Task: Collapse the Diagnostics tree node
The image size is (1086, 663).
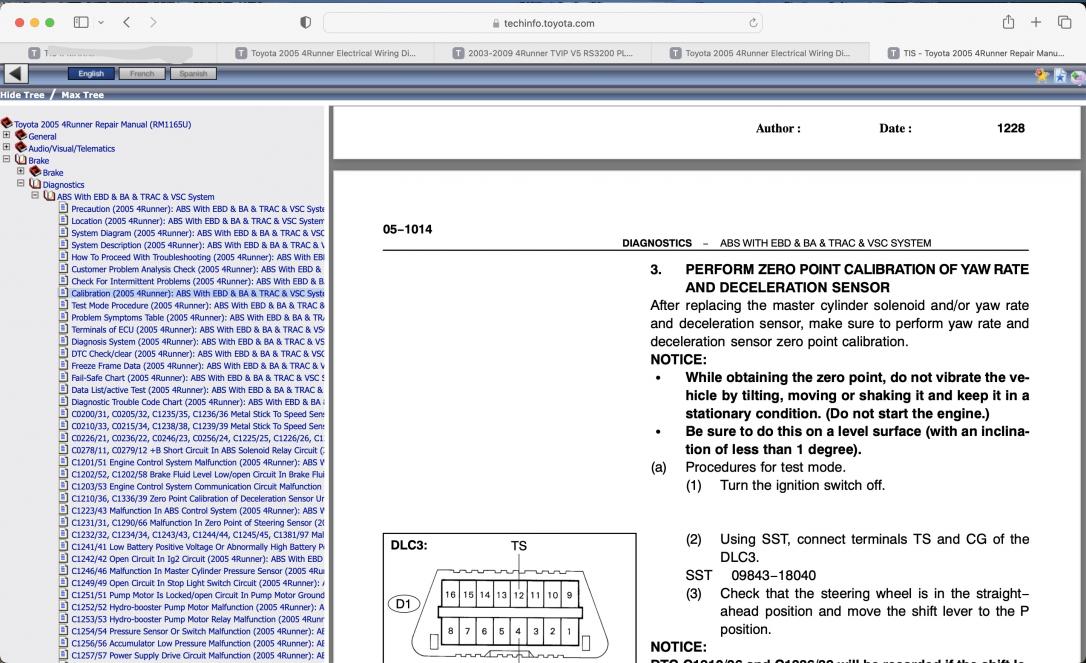Action: (x=21, y=184)
